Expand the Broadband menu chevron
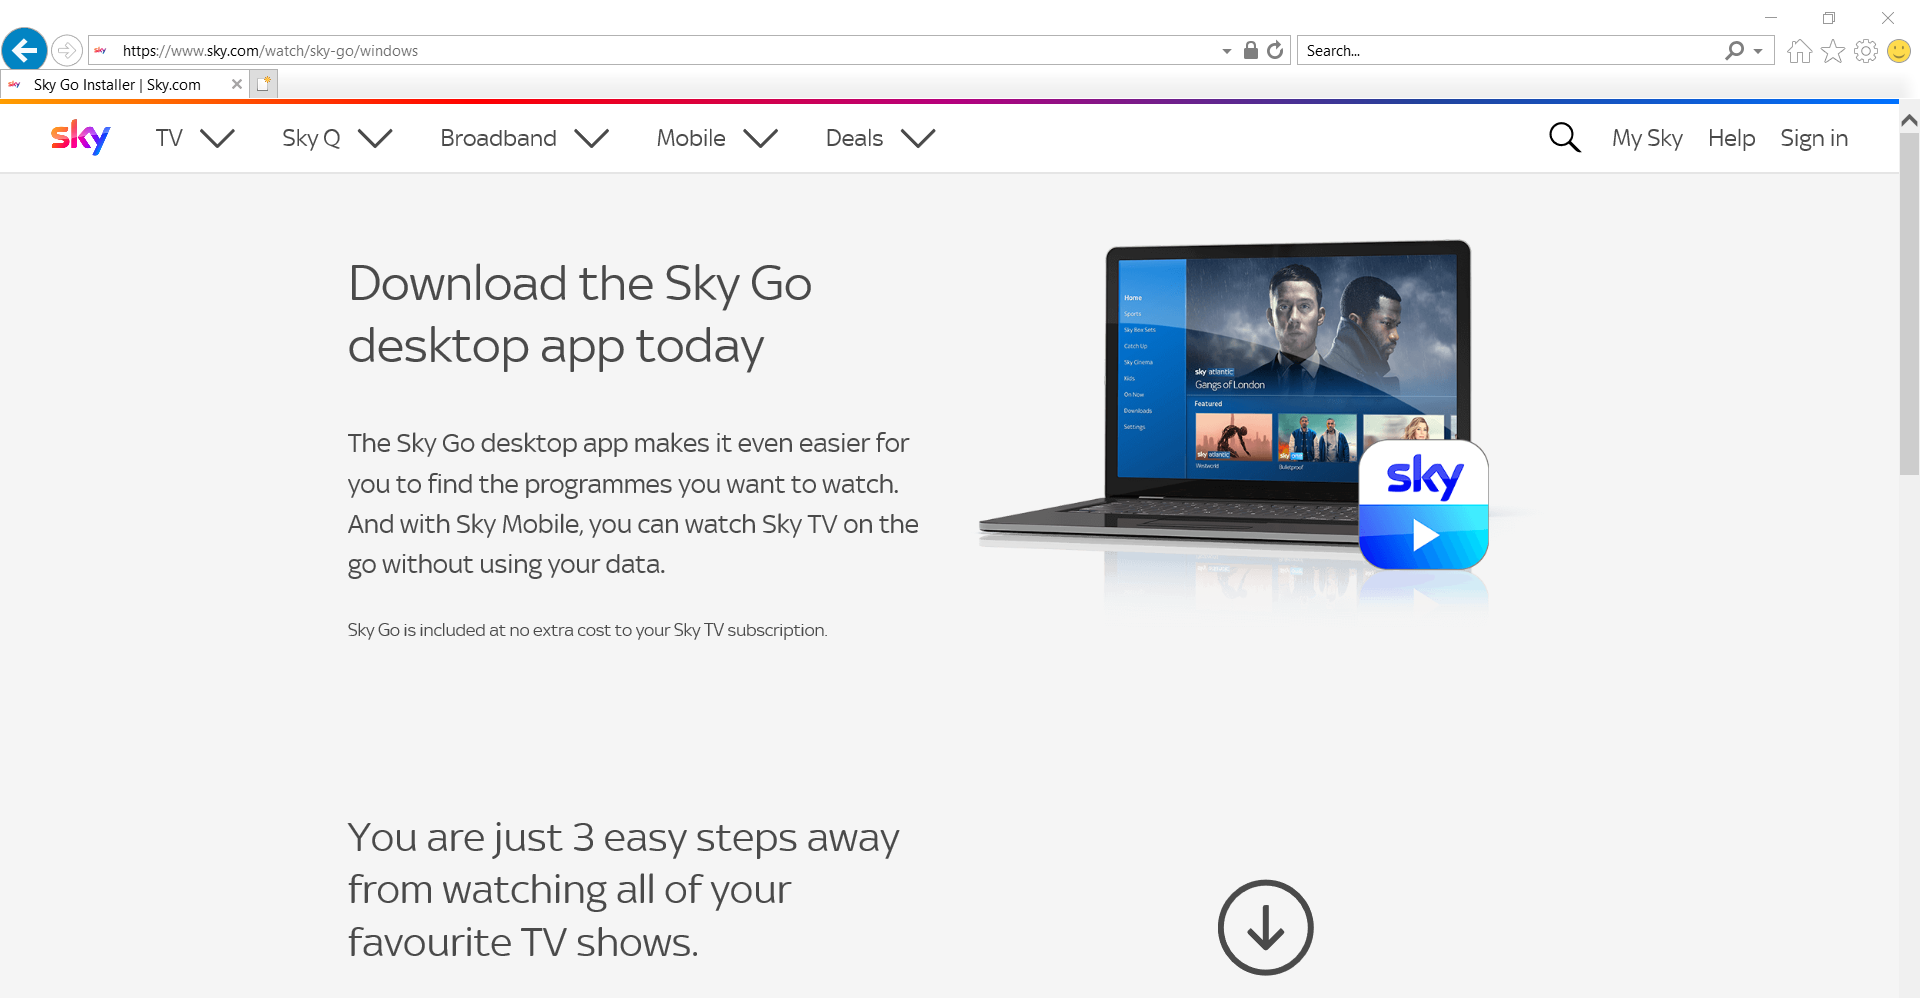Viewport: 1920px width, 998px height. pyautogui.click(x=525, y=138)
